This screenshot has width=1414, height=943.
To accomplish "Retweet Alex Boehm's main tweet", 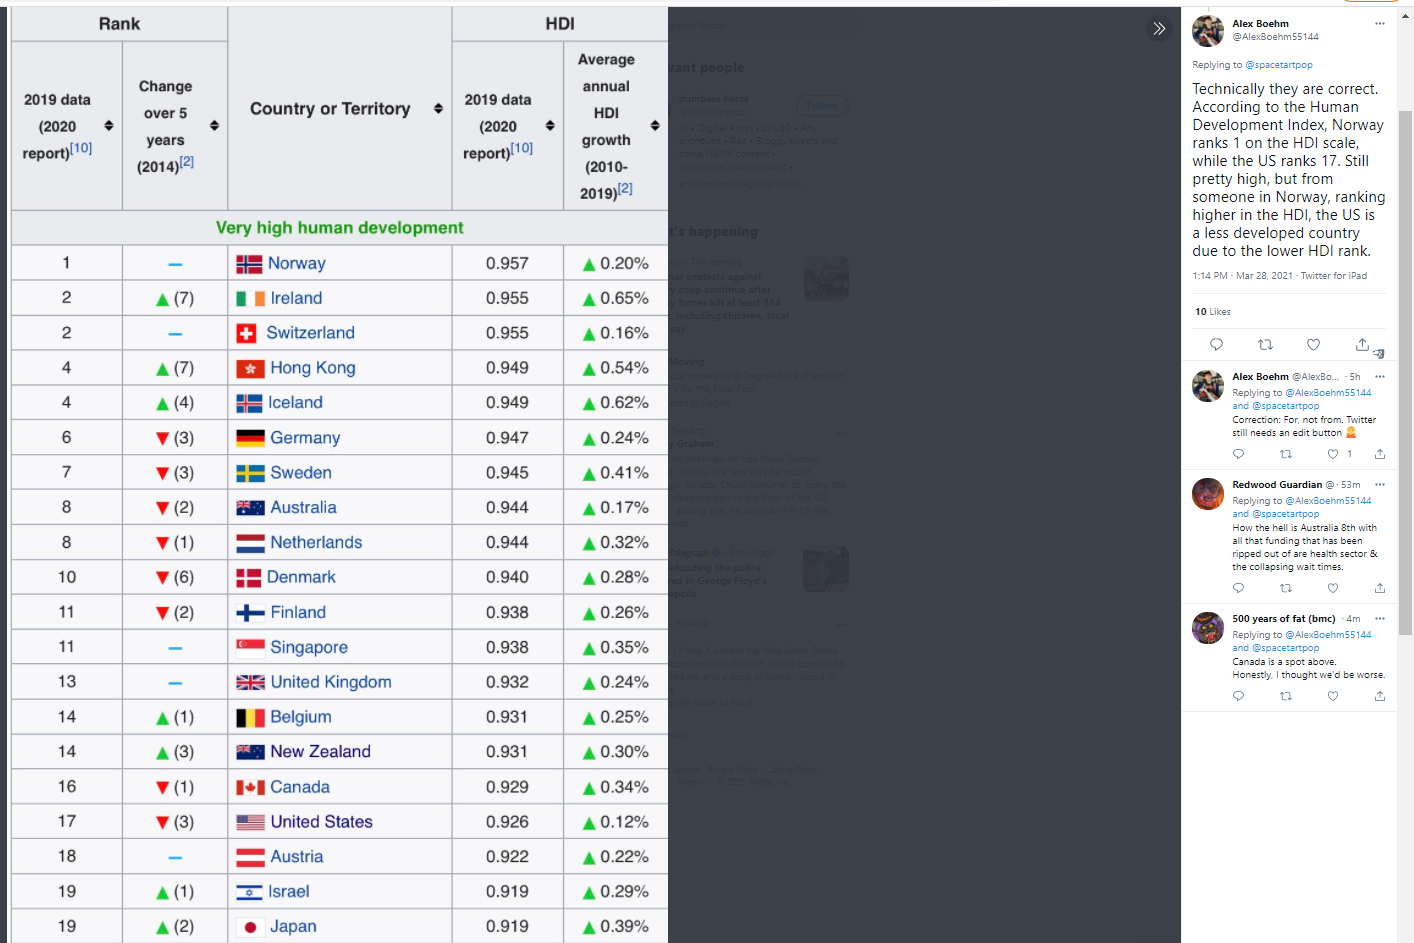I will point(1265,344).
